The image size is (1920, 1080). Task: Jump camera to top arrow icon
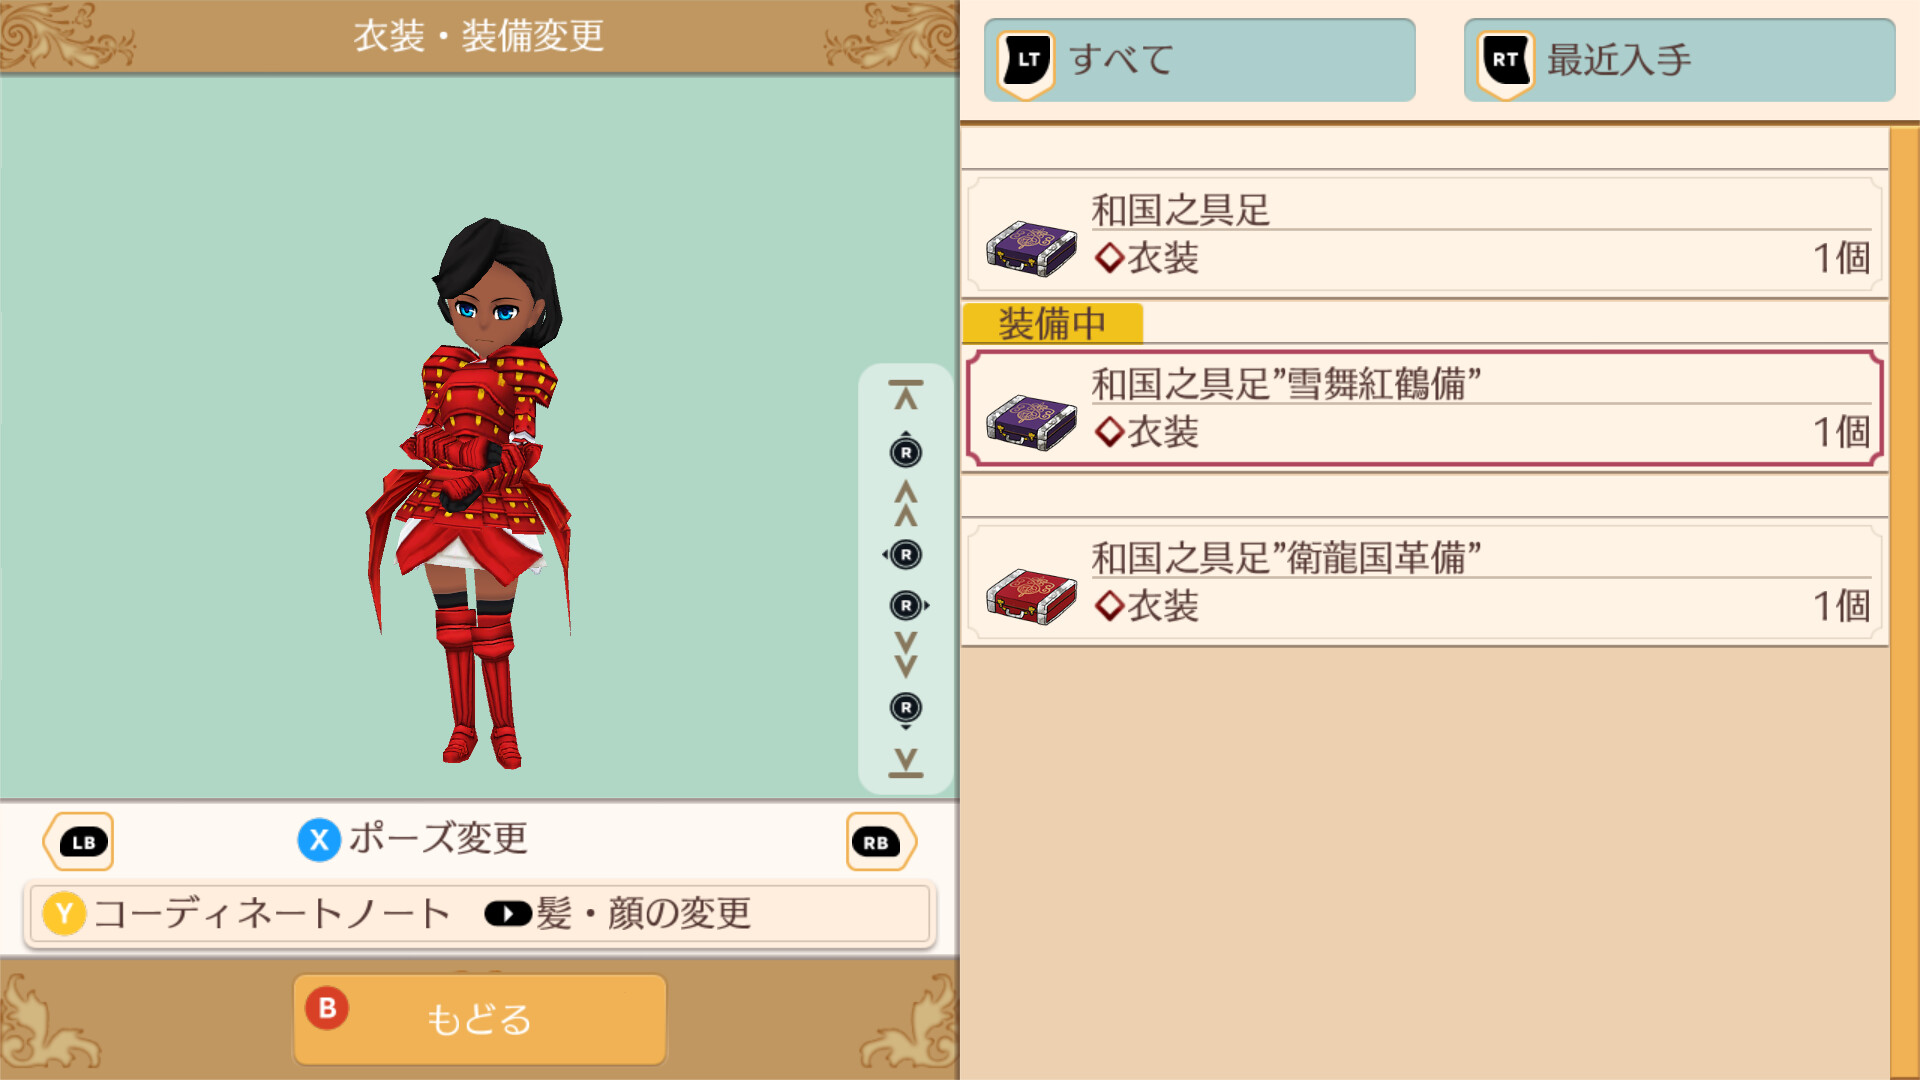[906, 395]
